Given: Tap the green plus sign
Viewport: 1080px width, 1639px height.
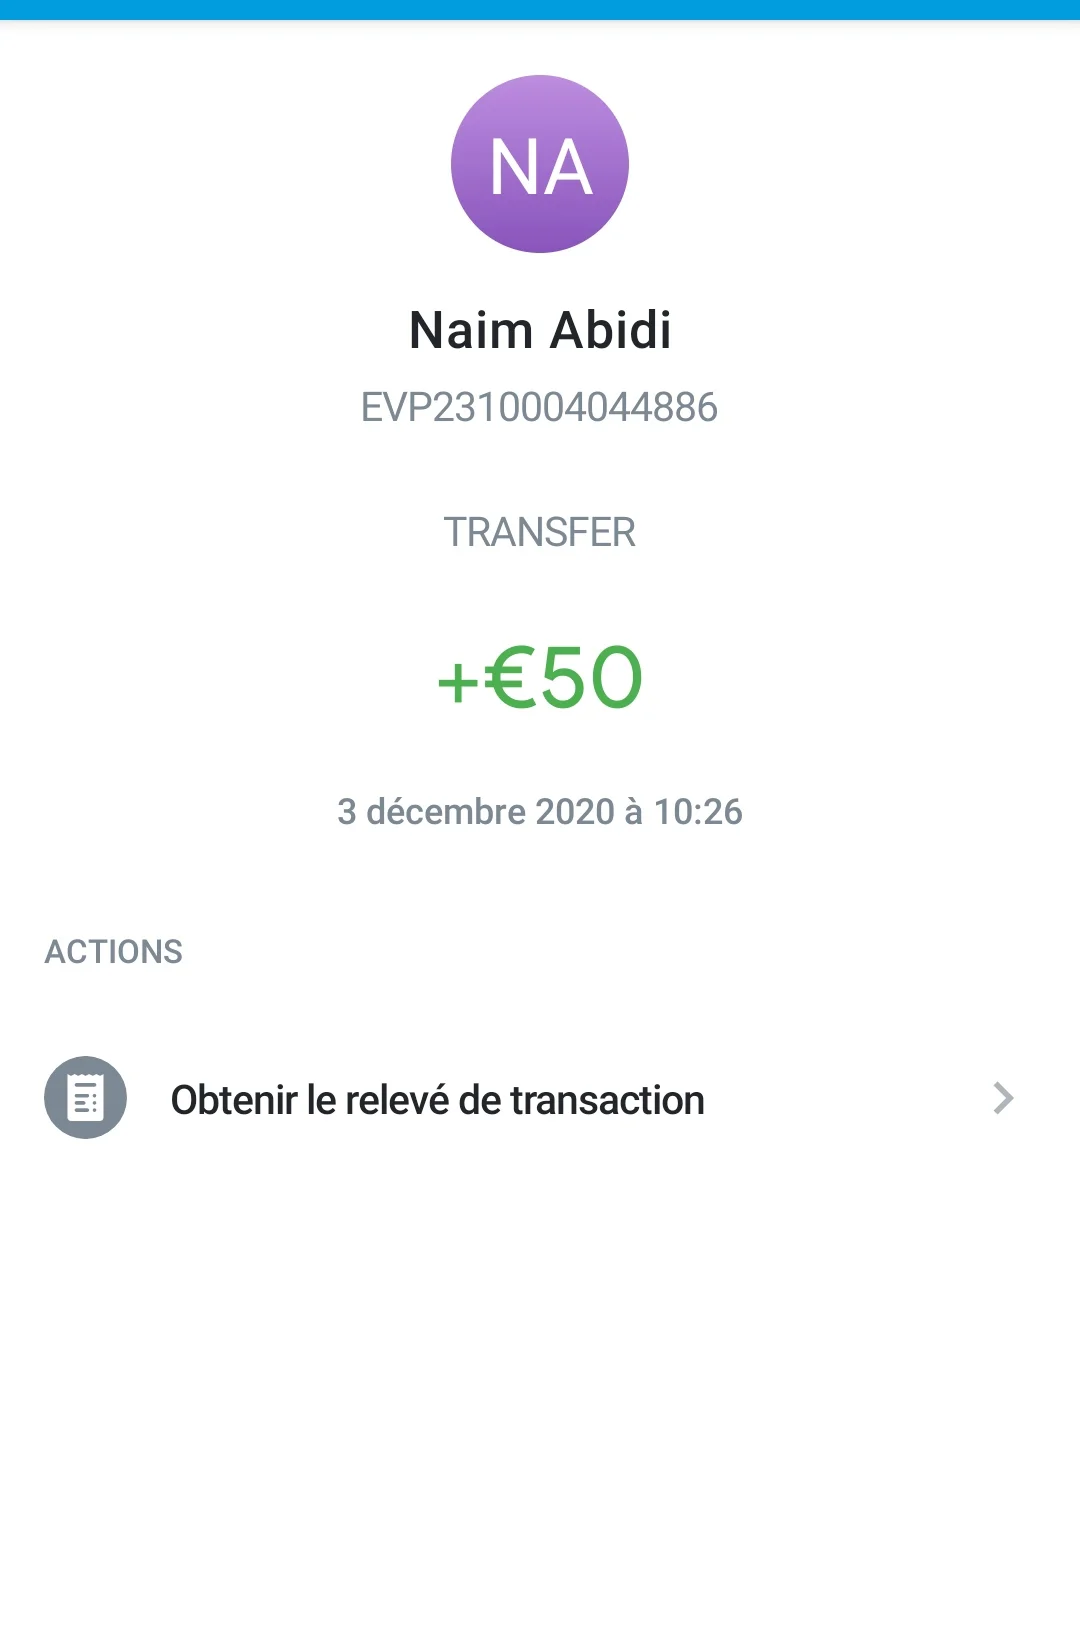Looking at the screenshot, I should (x=458, y=682).
